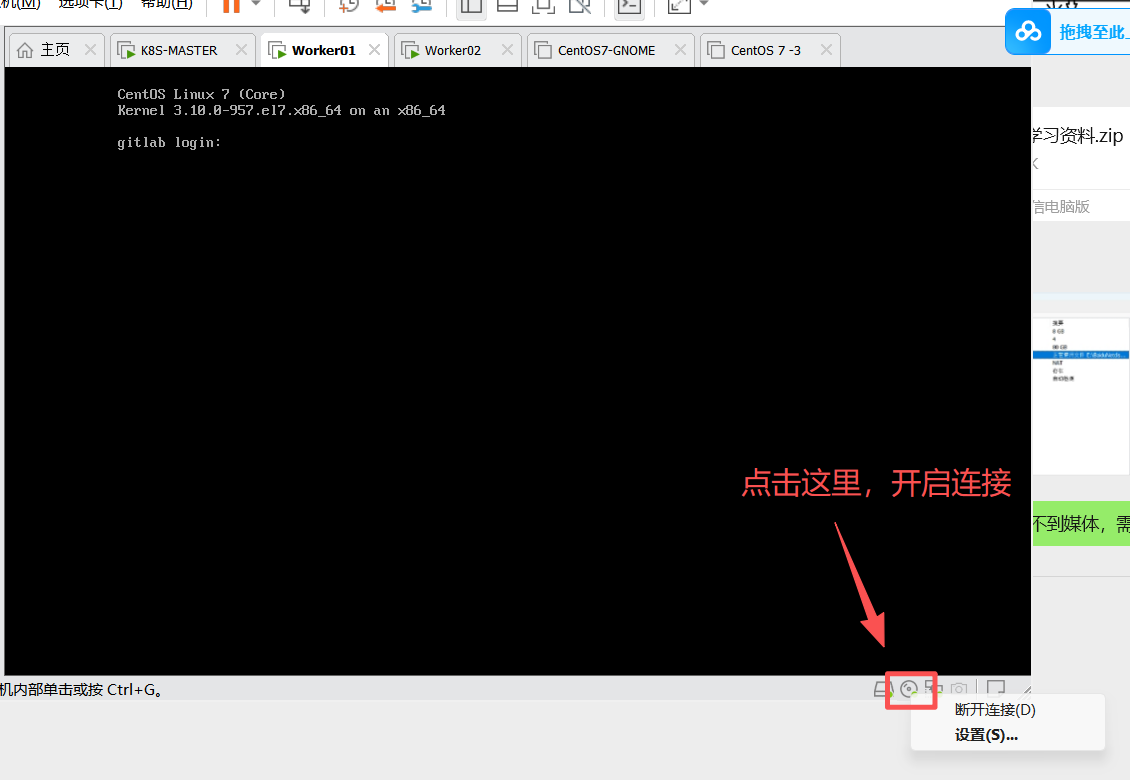Image resolution: width=1130 pixels, height=780 pixels.
Task: Close the CentOS 7 -3 tab
Action: [827, 50]
